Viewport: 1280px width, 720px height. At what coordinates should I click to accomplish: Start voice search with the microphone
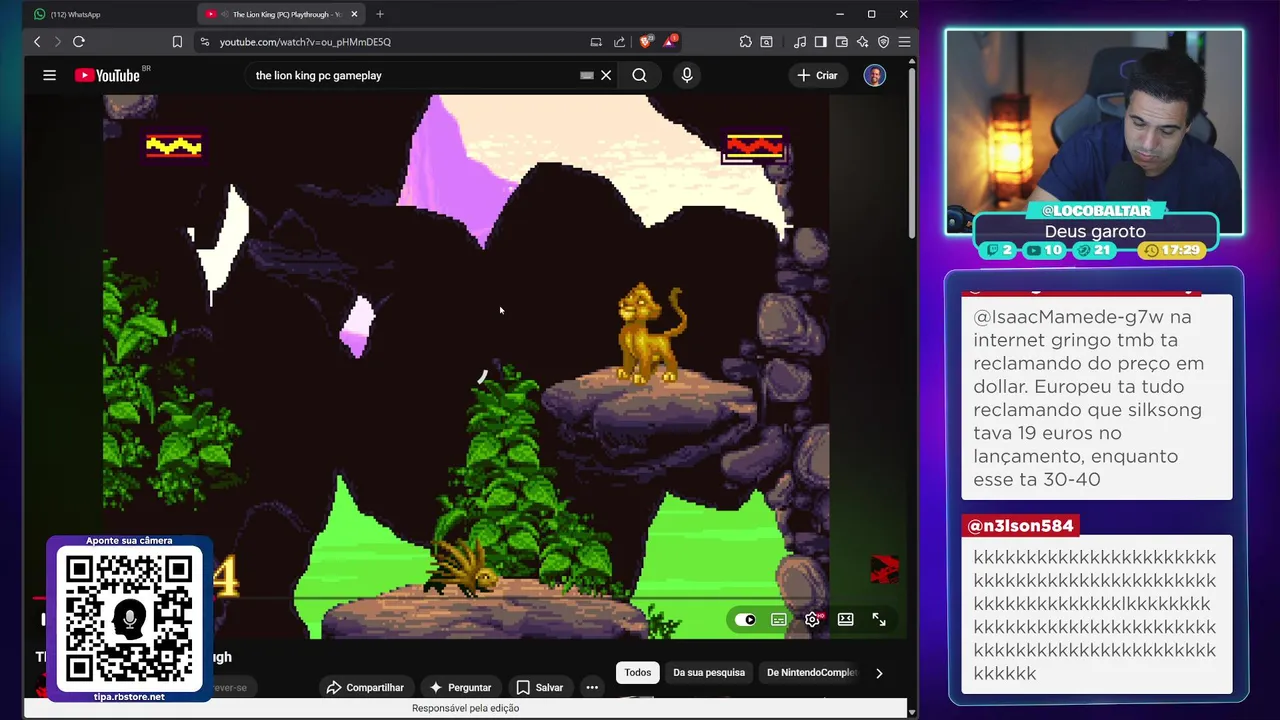tap(687, 75)
